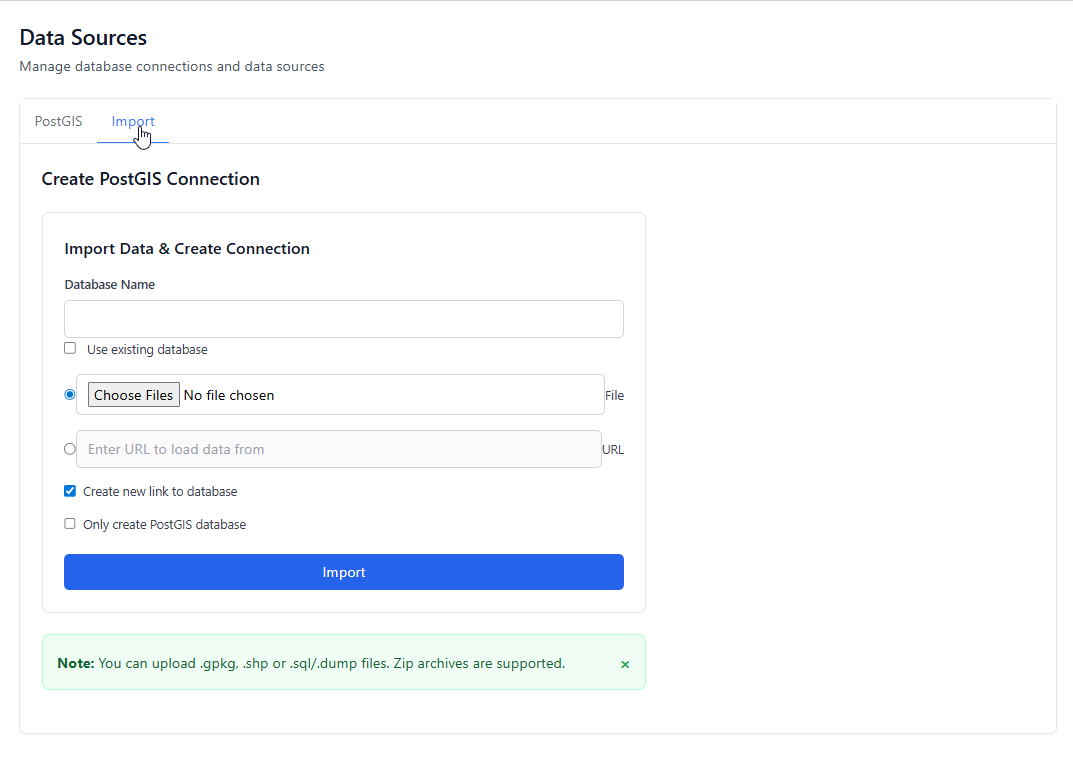Click the URL label beside input
Image resolution: width=1073 pixels, height=772 pixels.
(x=613, y=450)
